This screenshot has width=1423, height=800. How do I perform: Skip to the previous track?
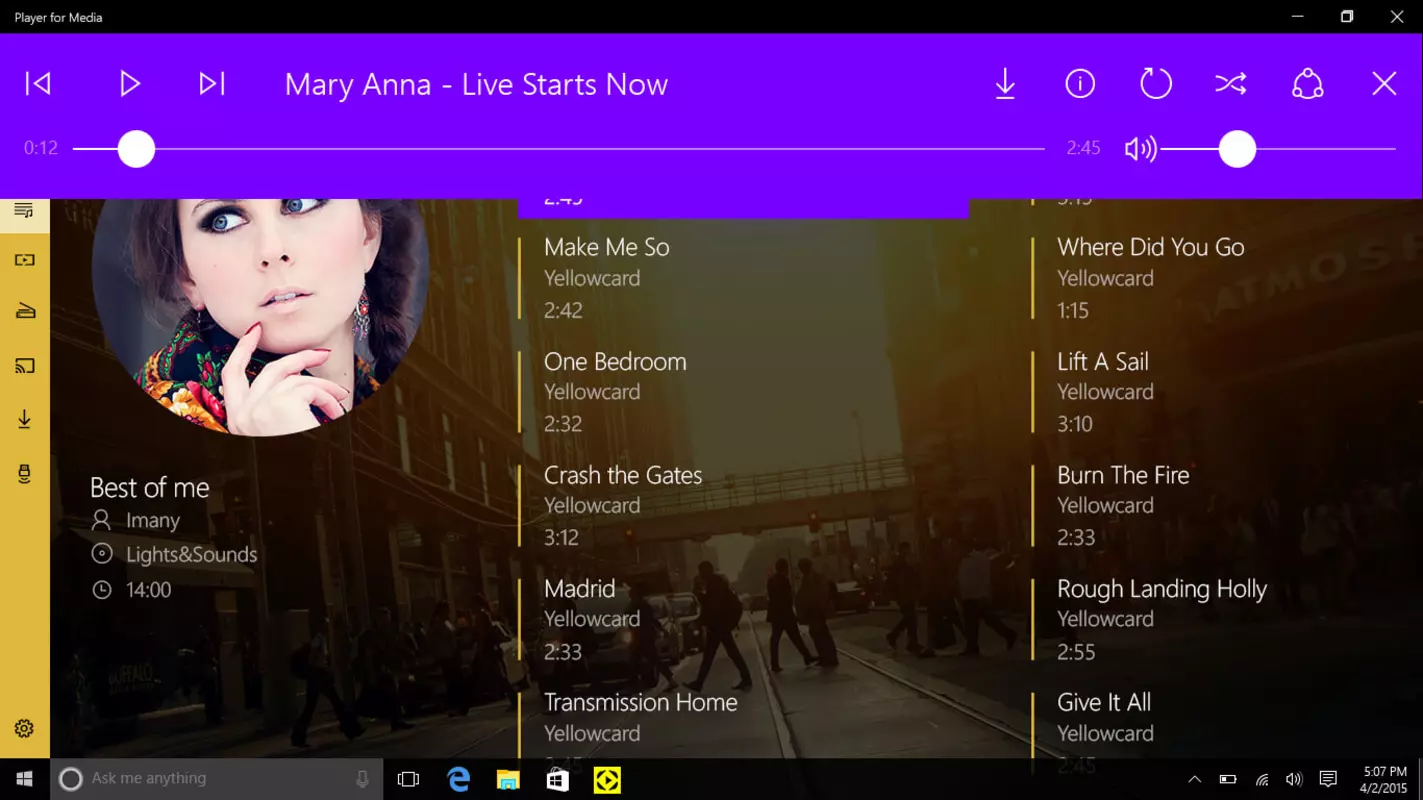click(38, 84)
